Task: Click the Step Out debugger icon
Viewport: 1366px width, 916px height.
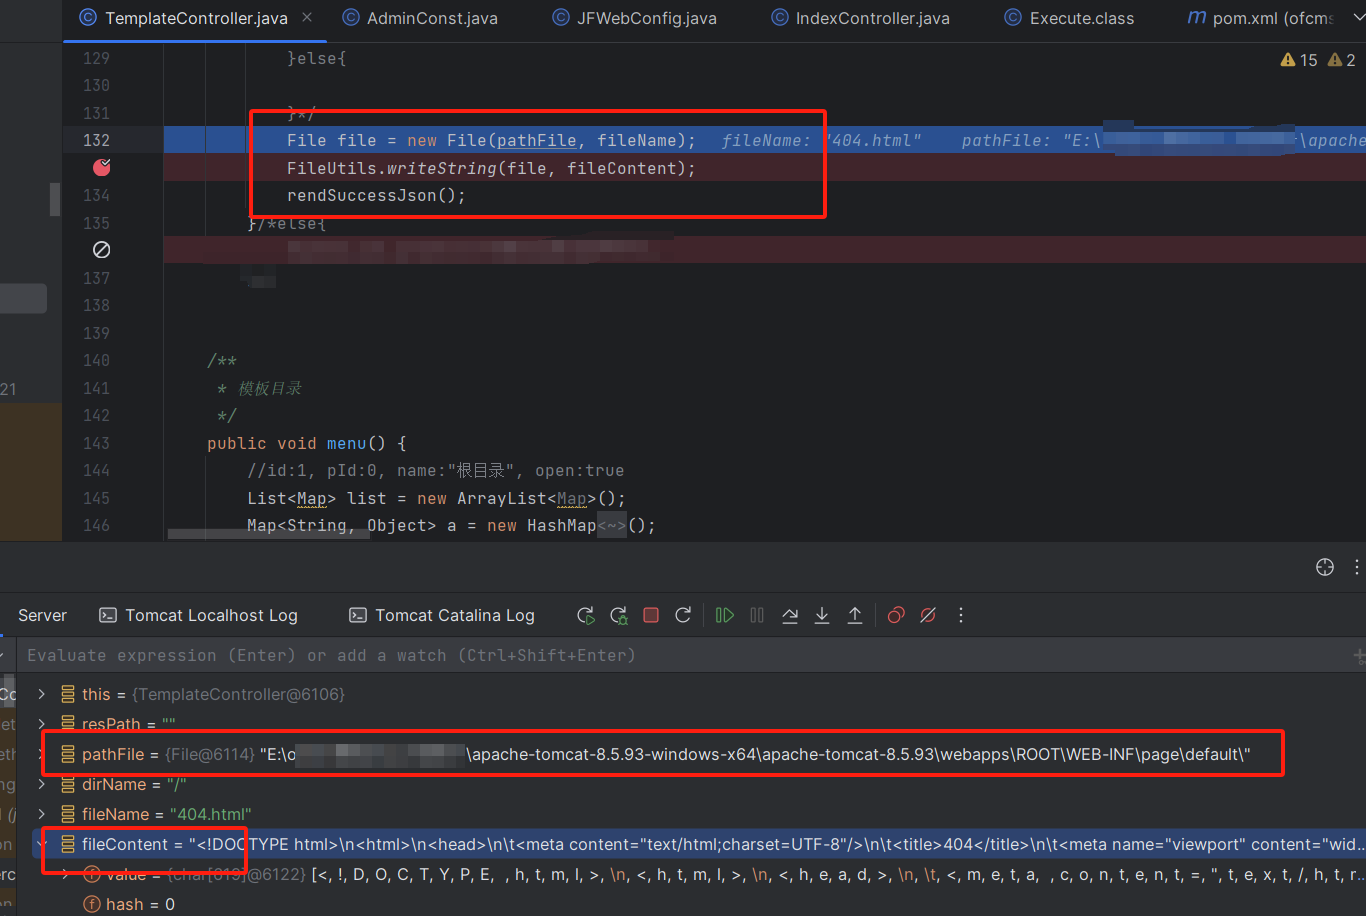Action: click(855, 615)
